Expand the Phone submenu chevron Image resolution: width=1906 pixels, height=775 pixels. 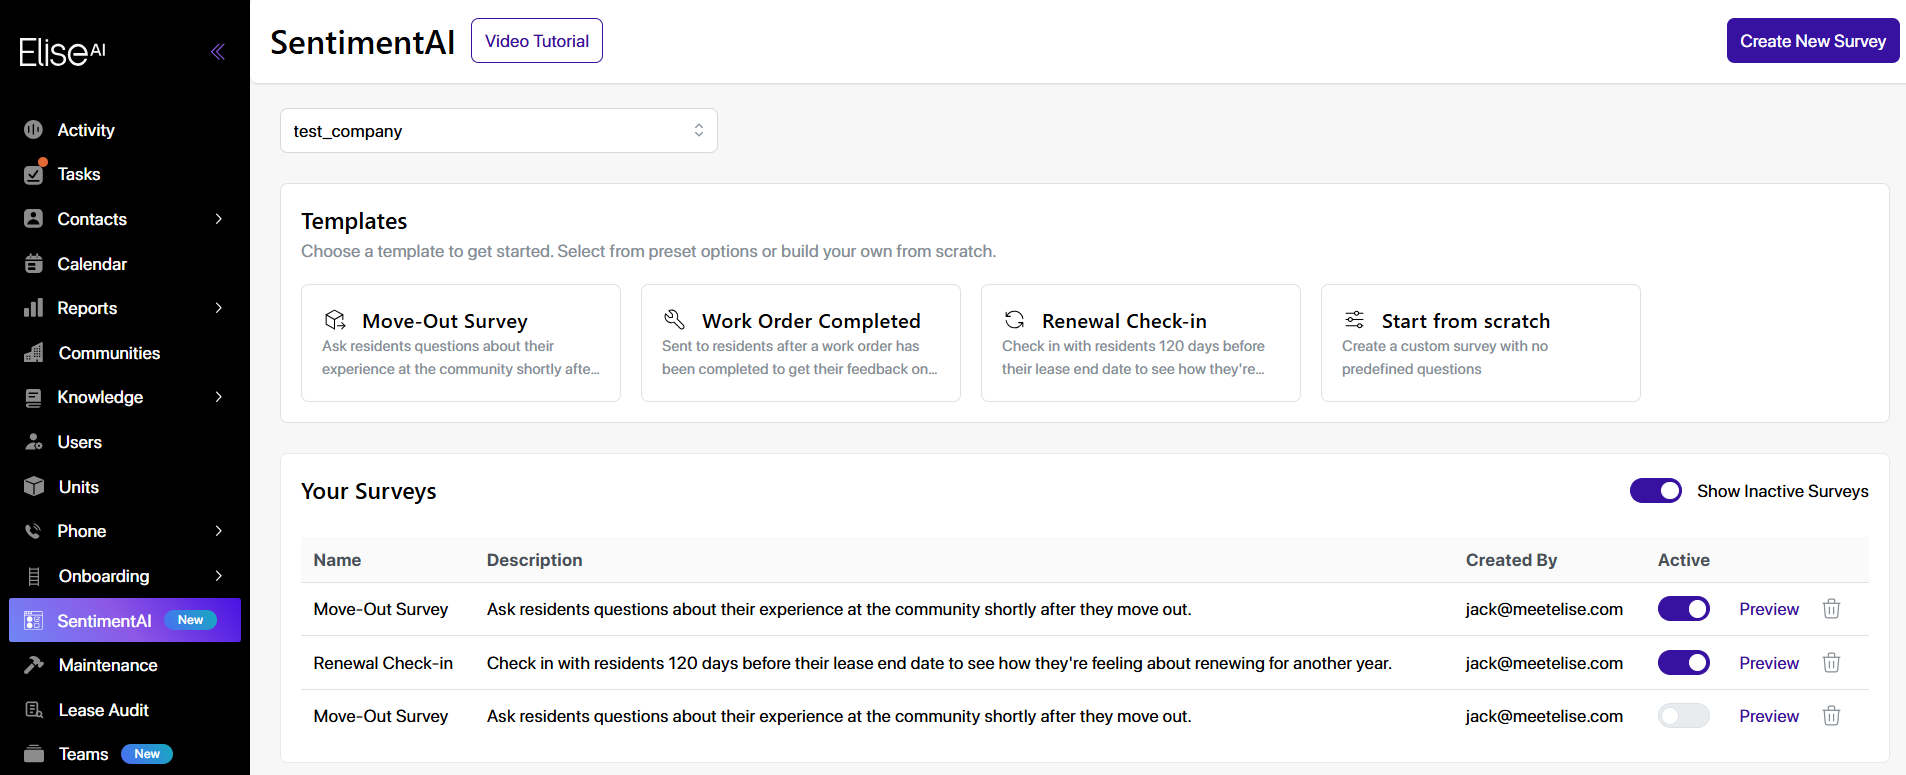[x=218, y=531]
